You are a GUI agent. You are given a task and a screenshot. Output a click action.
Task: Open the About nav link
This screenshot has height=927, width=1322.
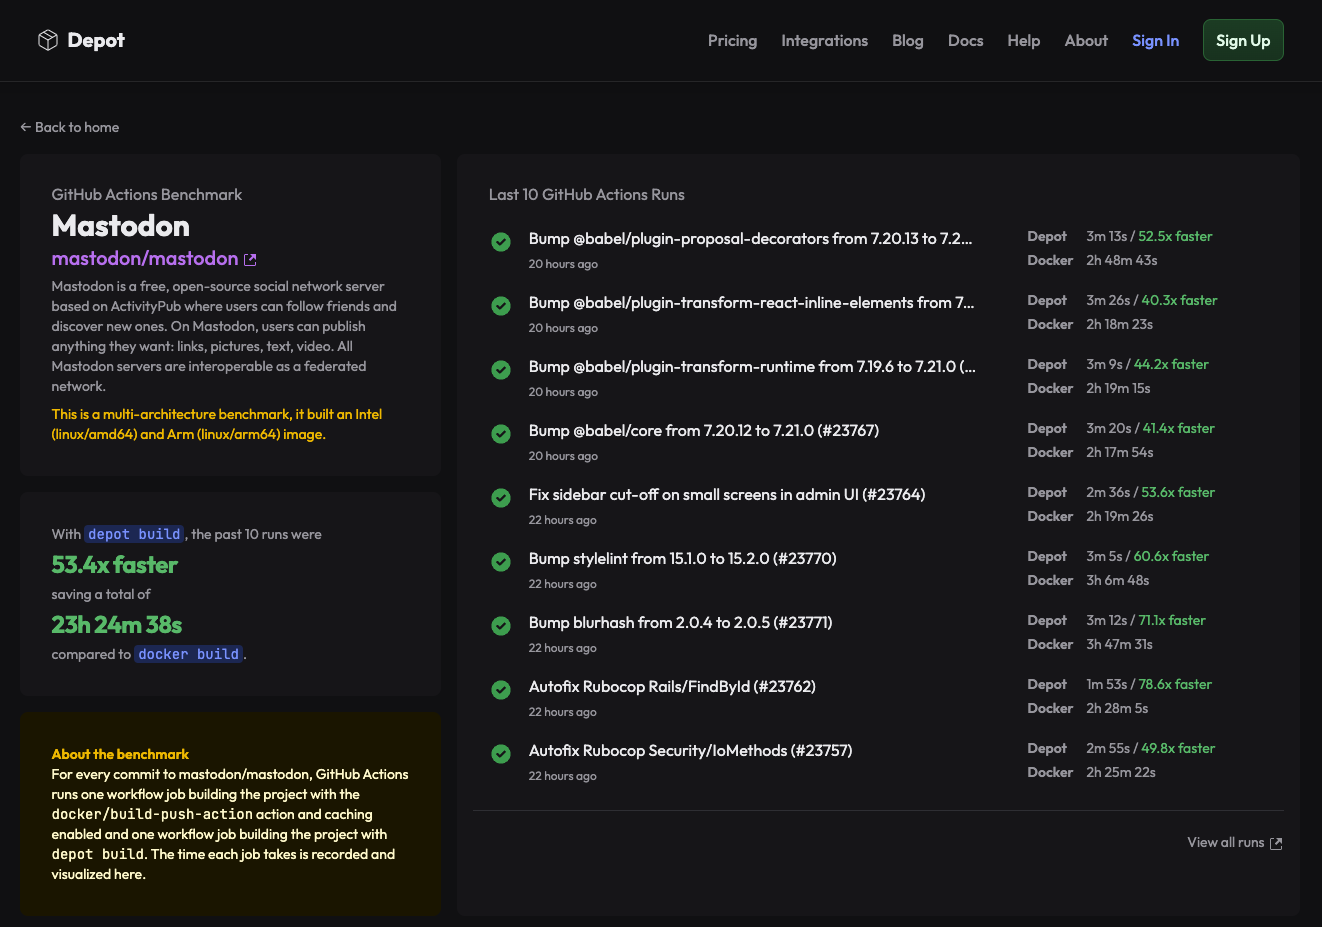click(1086, 41)
